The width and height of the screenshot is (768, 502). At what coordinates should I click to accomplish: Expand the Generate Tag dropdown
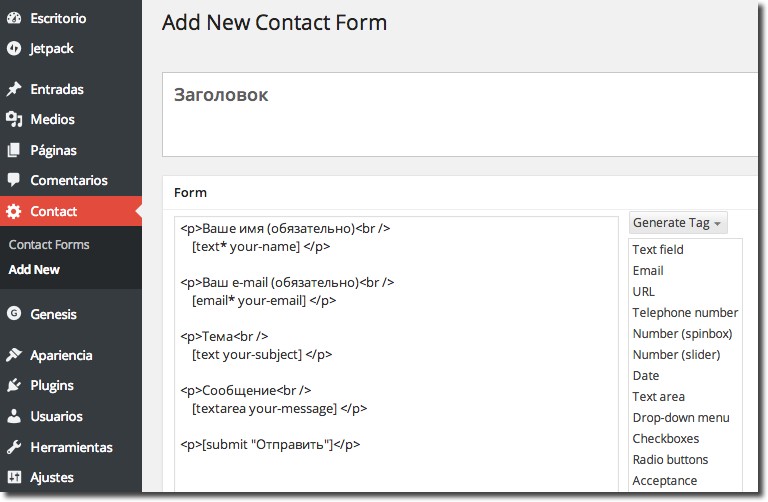coord(678,223)
